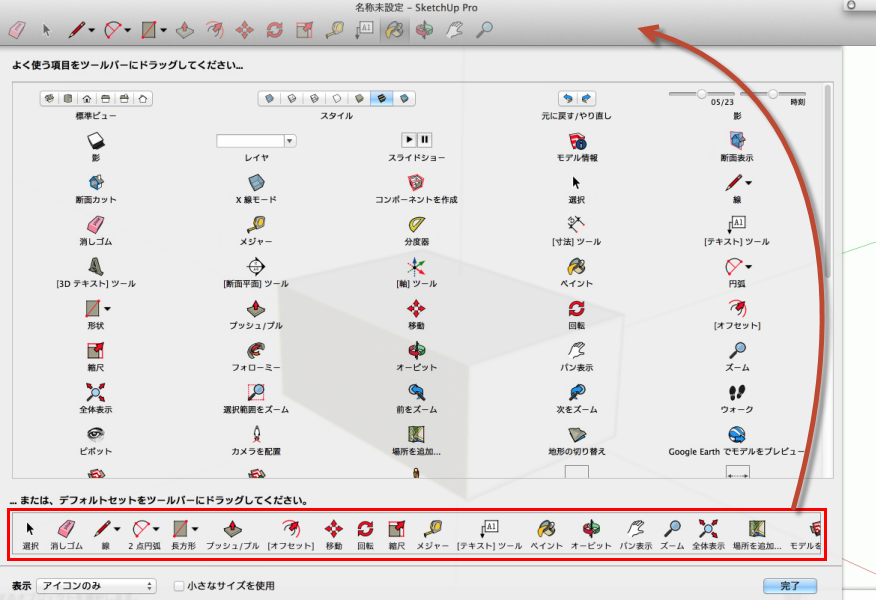
Task: Select the 3D Text tool icon
Action: 97,267
